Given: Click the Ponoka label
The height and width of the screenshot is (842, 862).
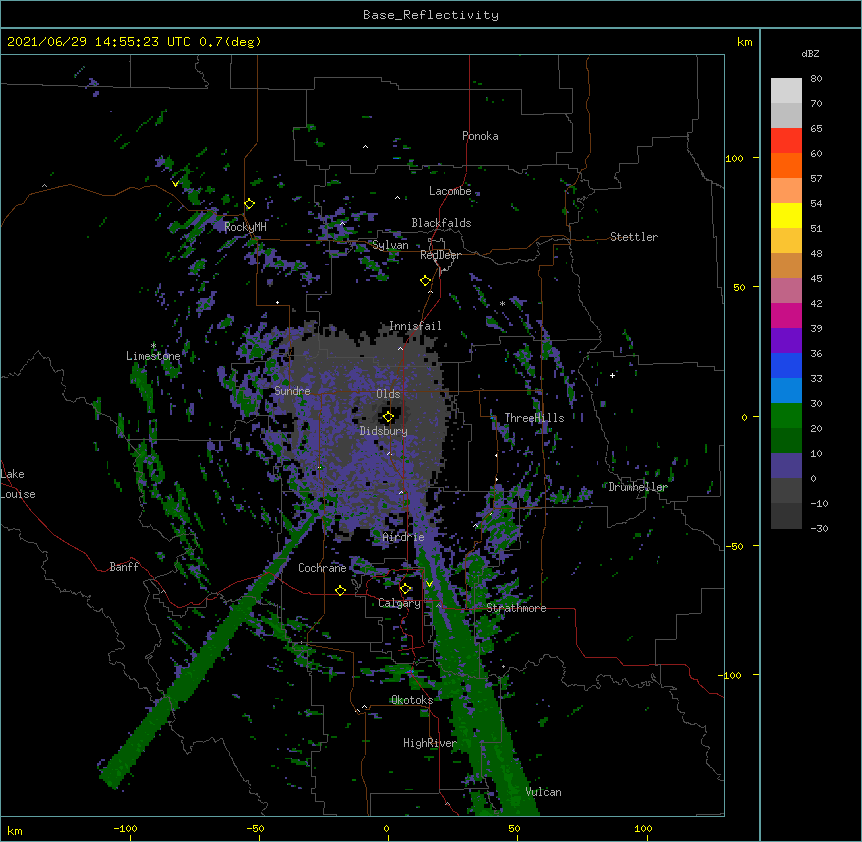Looking at the screenshot, I should [480, 136].
